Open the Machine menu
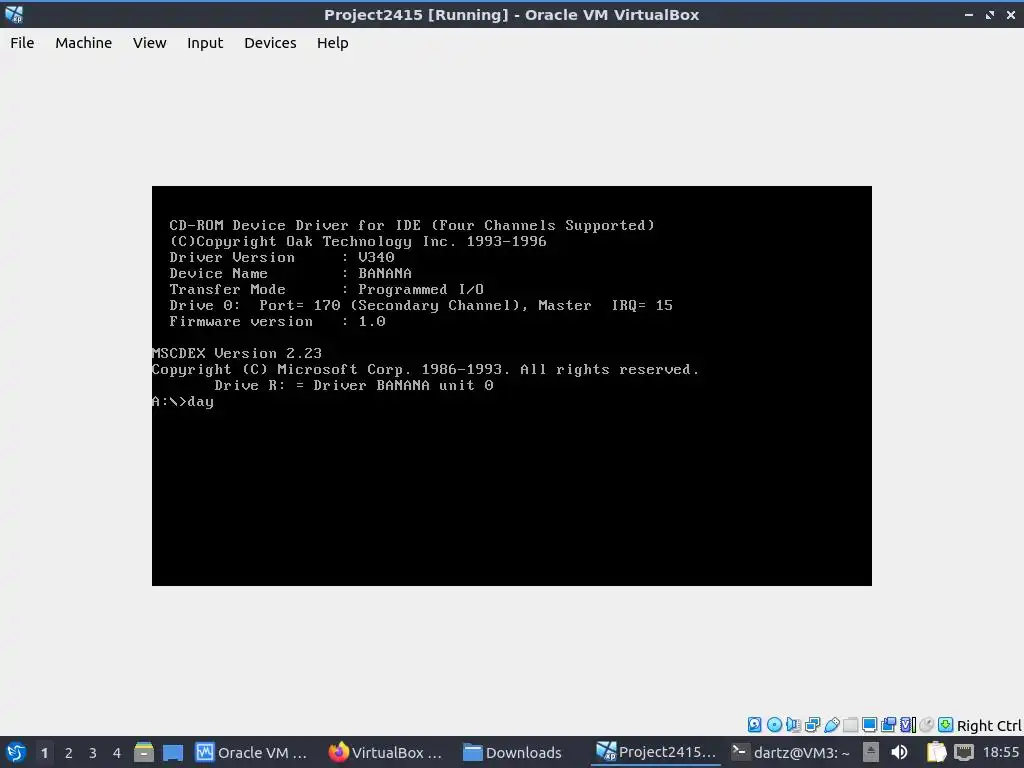 pyautogui.click(x=84, y=43)
